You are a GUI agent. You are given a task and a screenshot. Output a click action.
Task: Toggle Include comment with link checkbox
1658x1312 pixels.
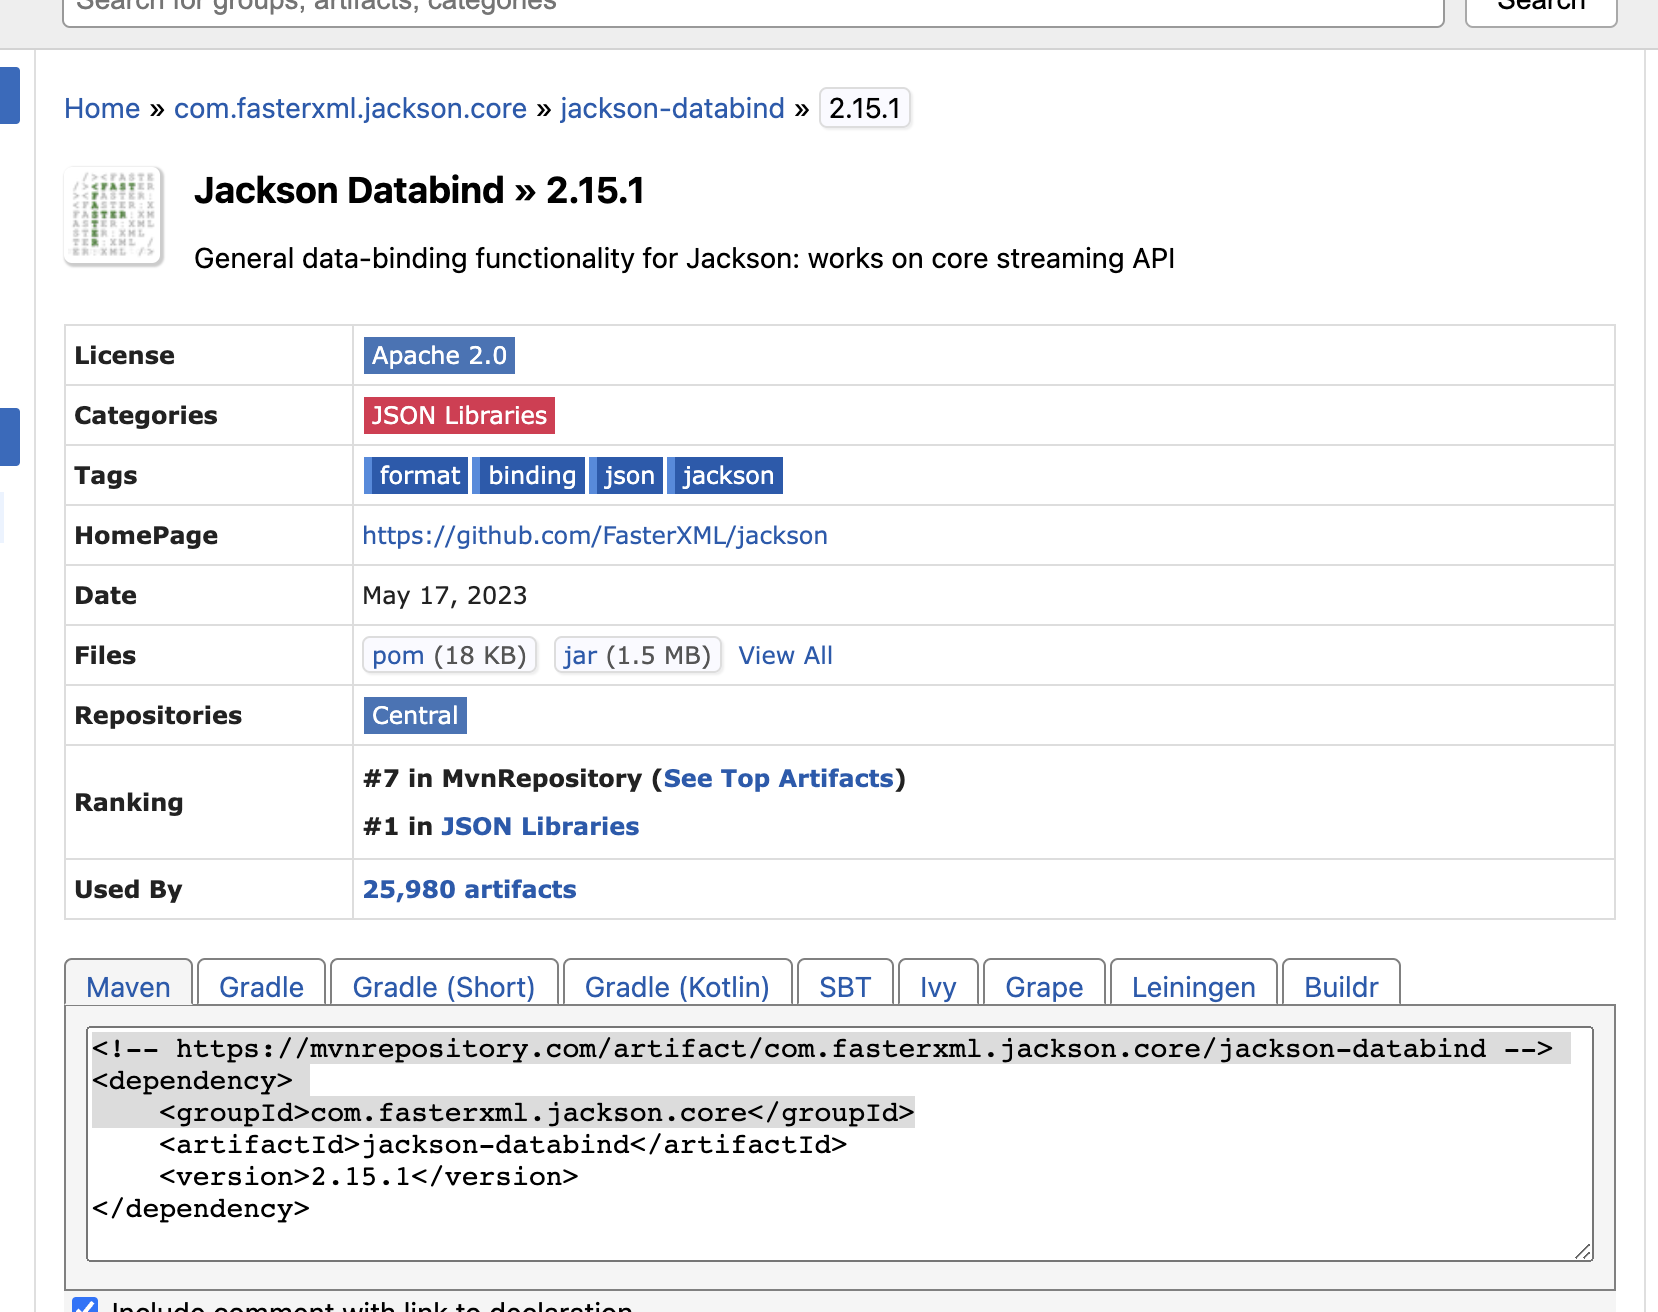pyautogui.click(x=85, y=1306)
